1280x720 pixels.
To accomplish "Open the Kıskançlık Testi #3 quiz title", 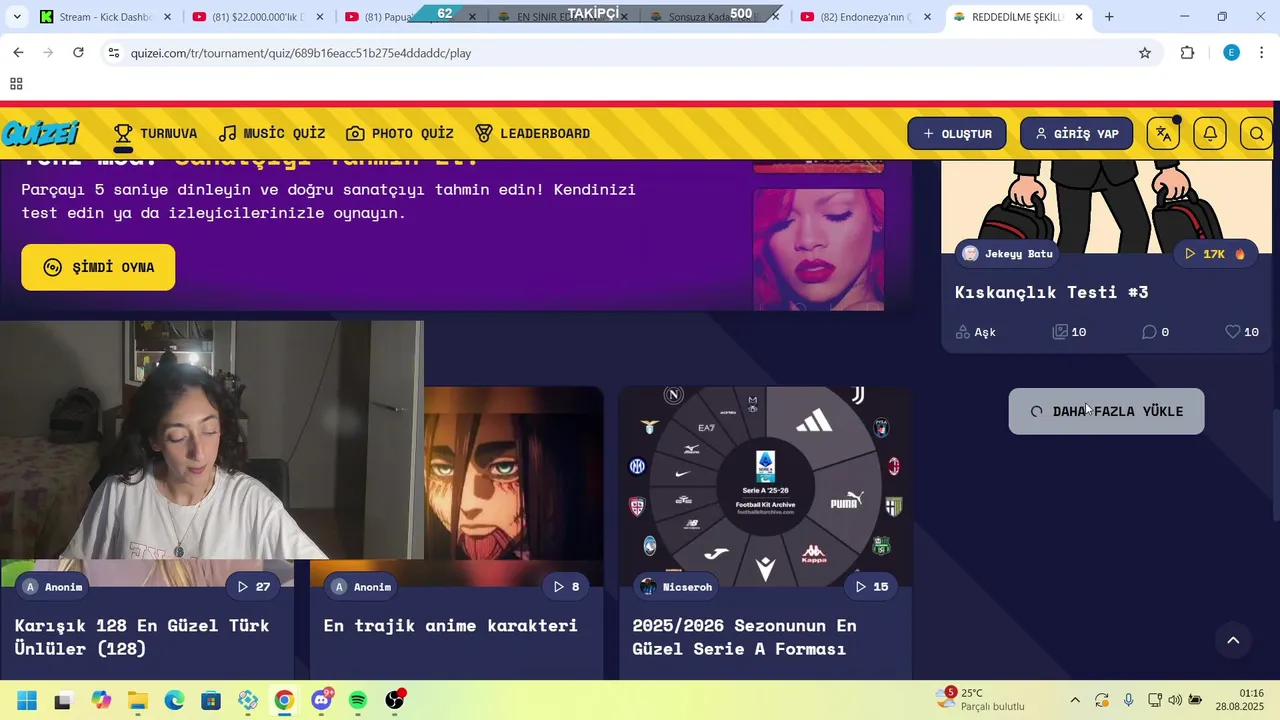I will (1051, 292).
